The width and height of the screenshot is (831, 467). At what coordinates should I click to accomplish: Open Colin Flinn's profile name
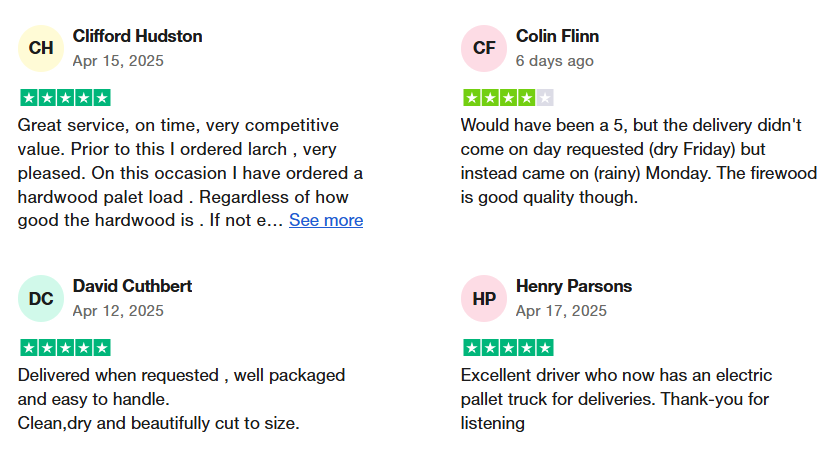[x=557, y=36]
